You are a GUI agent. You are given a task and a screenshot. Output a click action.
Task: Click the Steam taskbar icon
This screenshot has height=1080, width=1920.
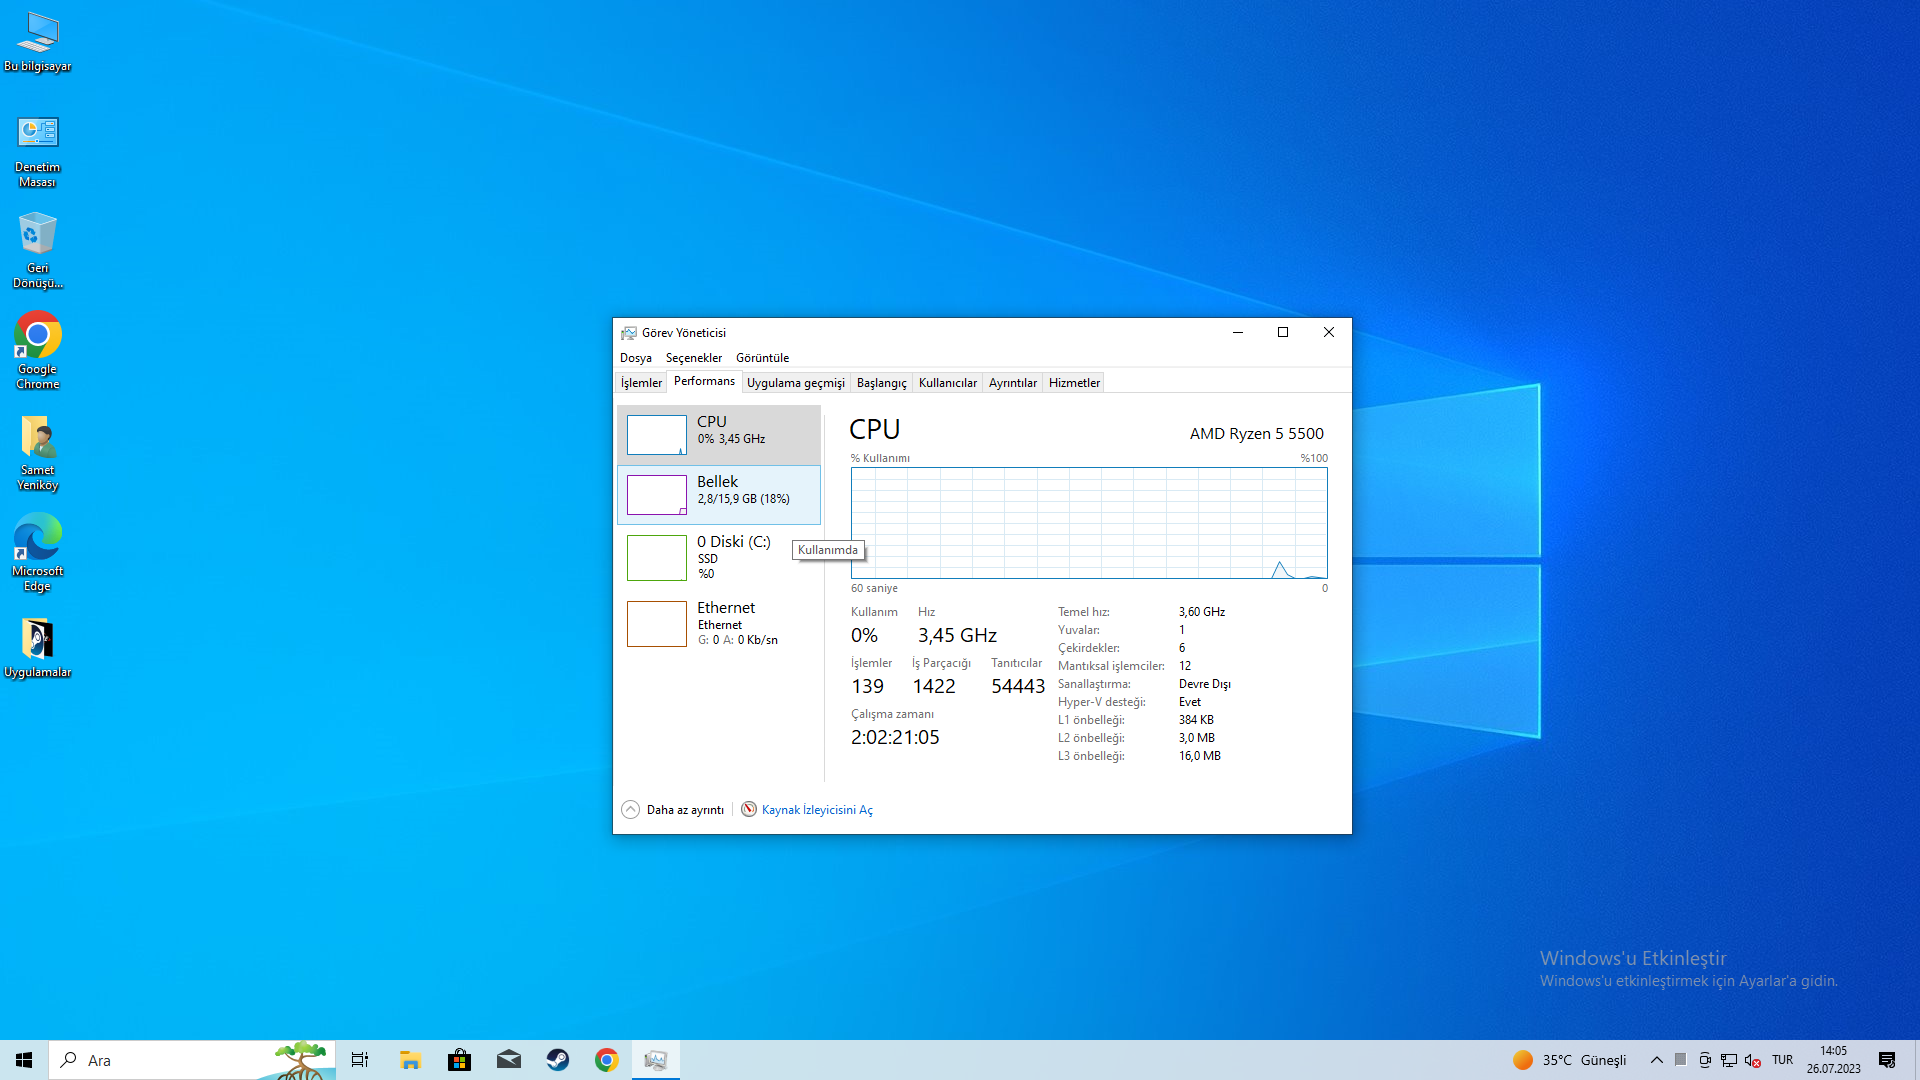click(558, 1060)
